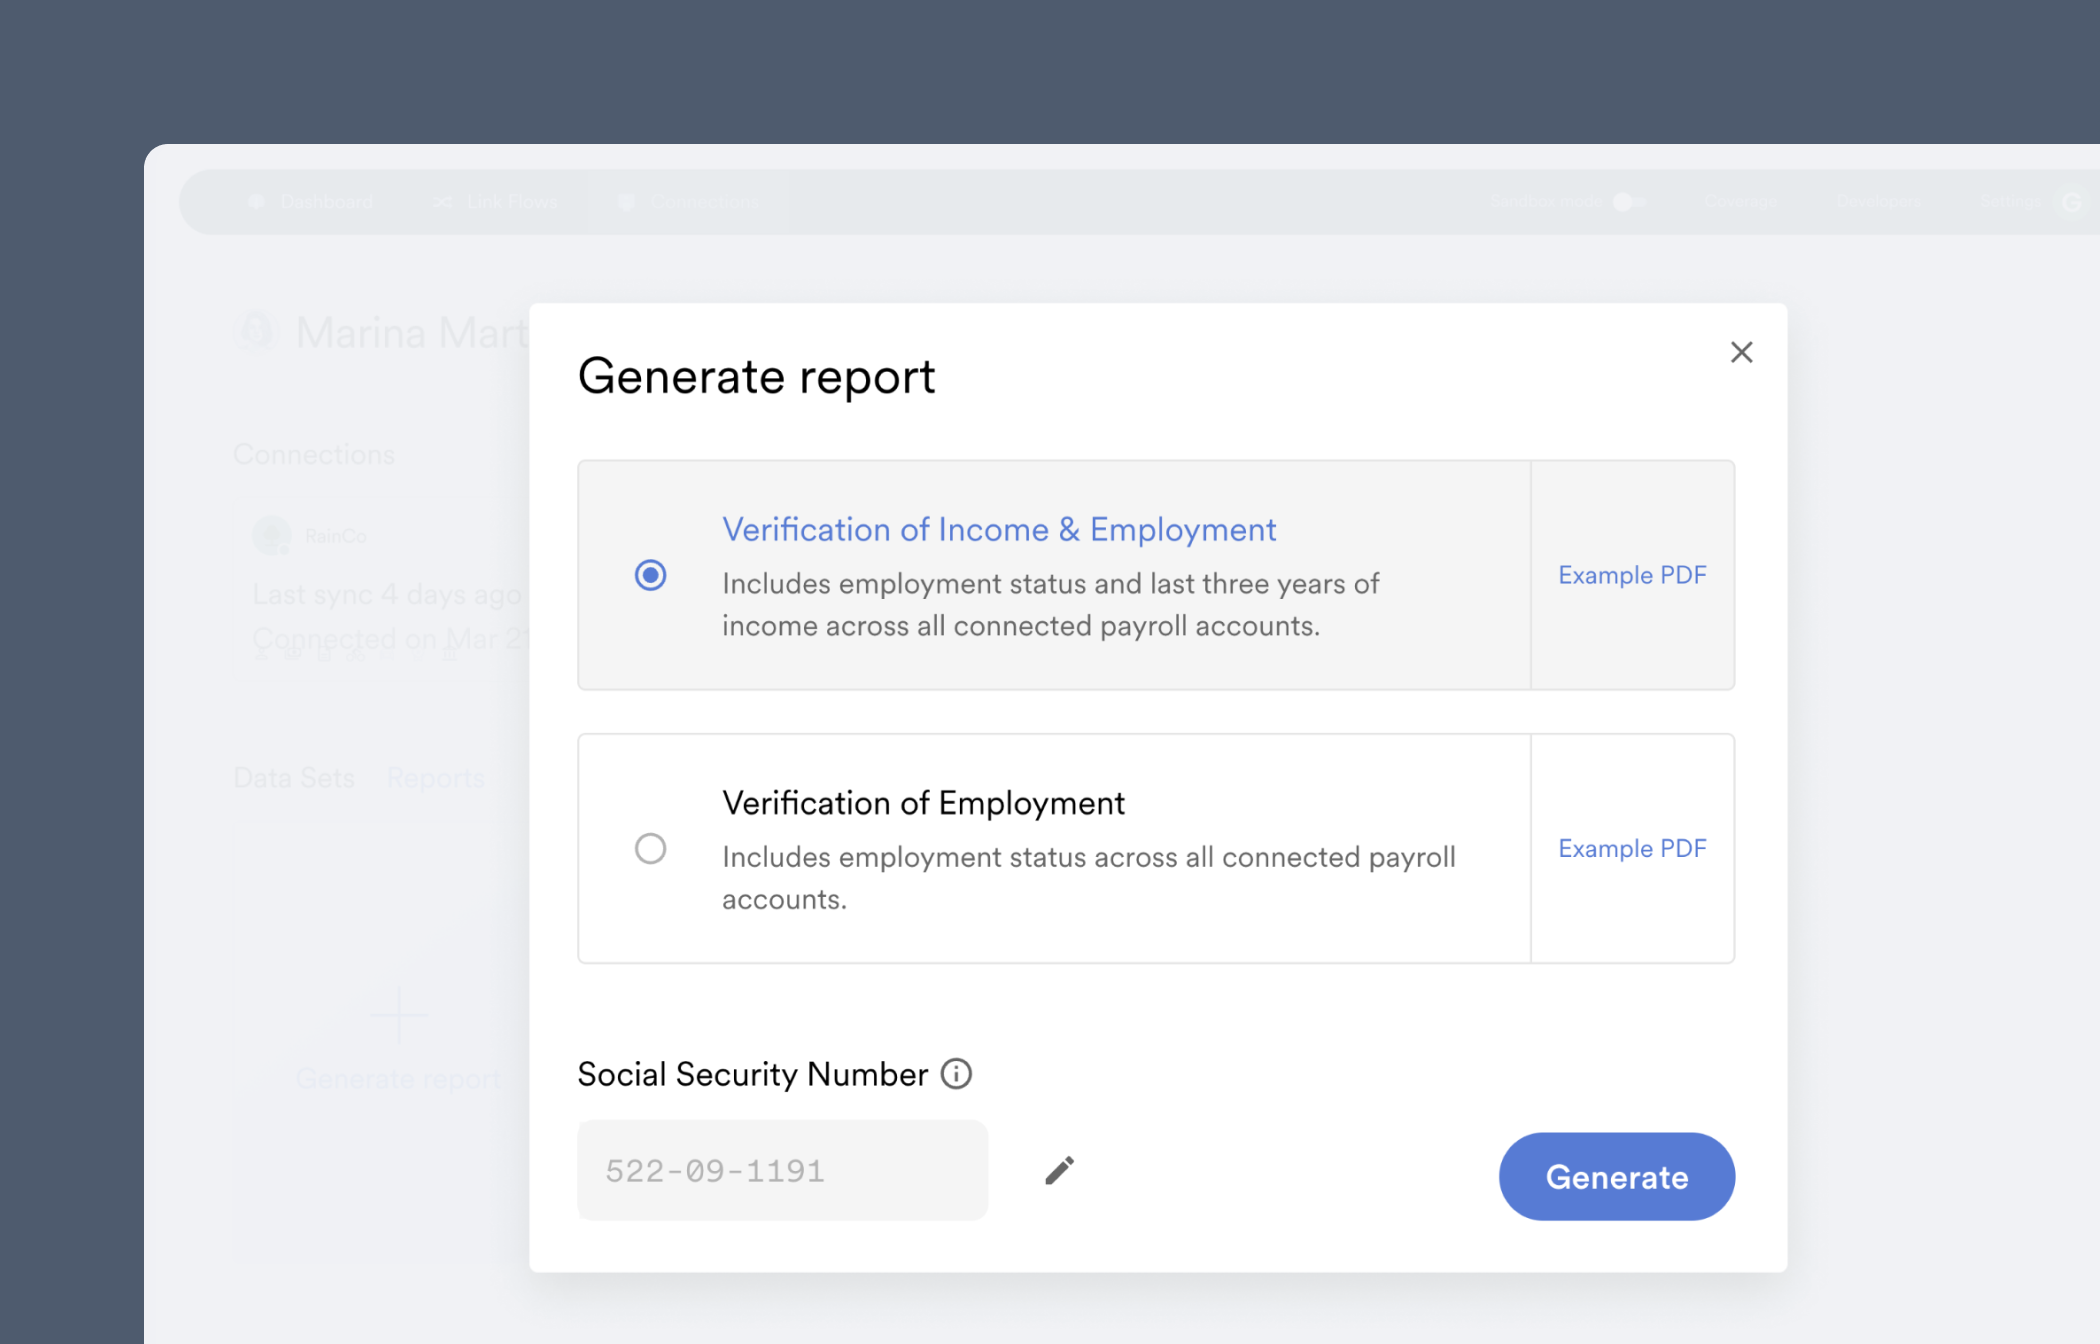Click the close X icon to dismiss dialog
This screenshot has height=1344, width=2100.
point(1742,352)
